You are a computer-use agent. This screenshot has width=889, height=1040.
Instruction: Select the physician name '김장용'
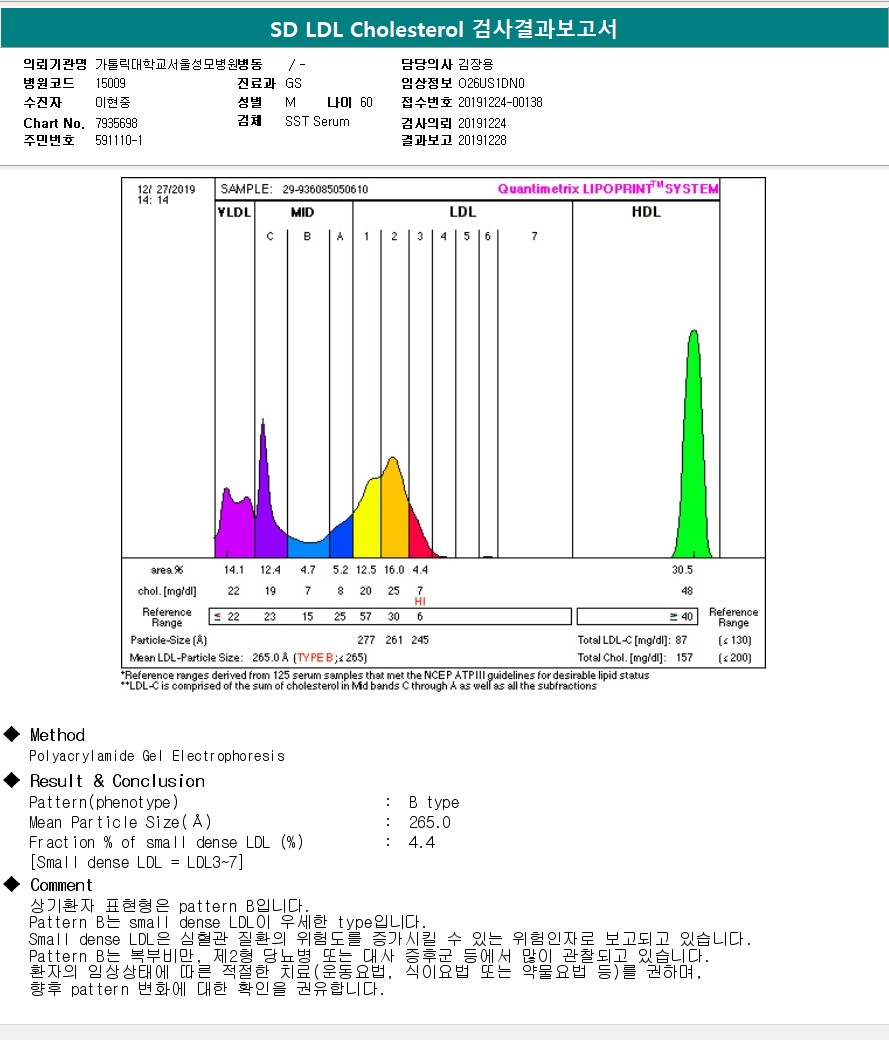coord(476,64)
